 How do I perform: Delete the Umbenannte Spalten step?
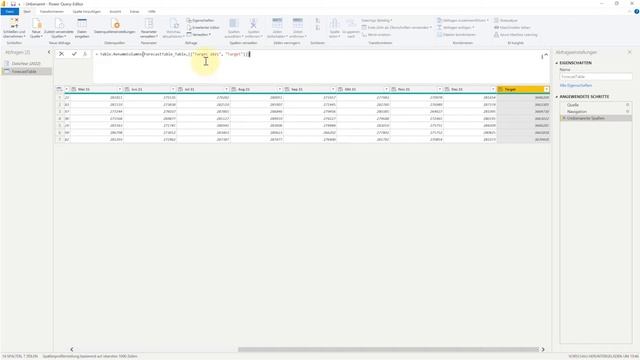564,118
